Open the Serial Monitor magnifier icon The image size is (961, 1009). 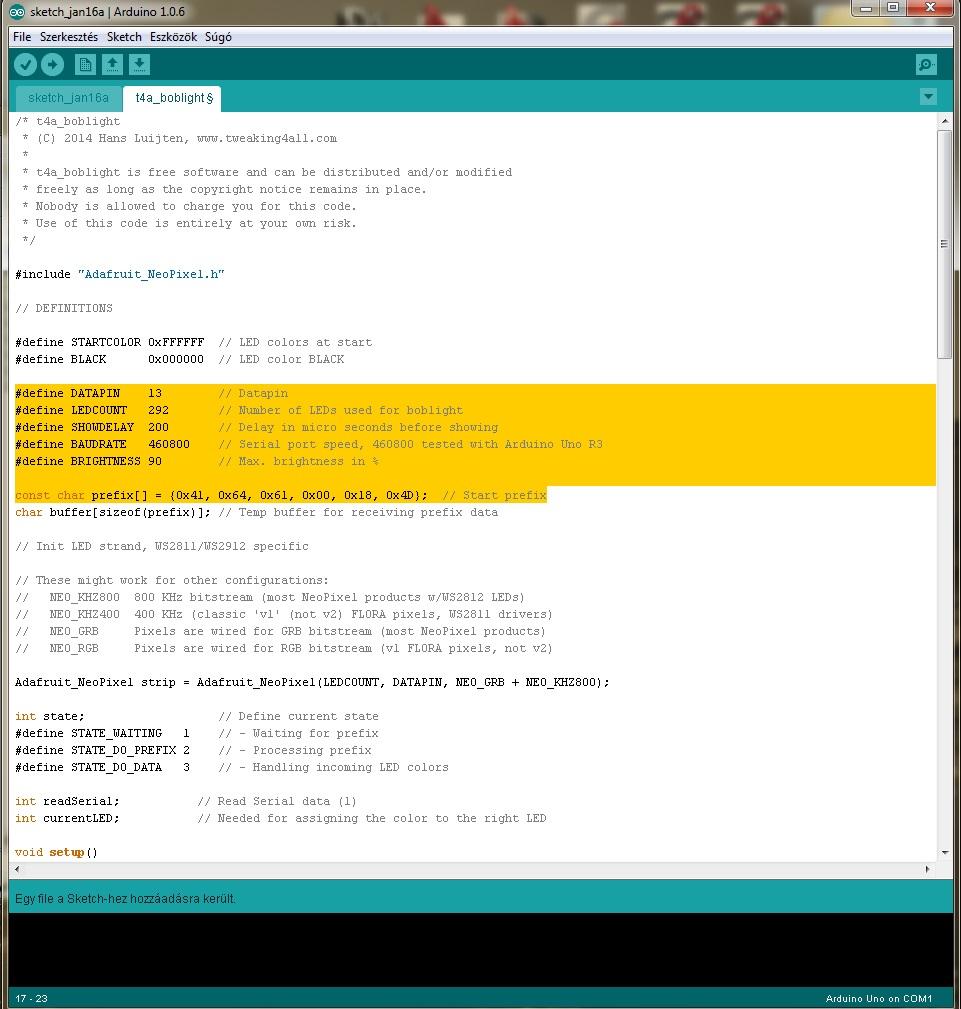coord(926,64)
